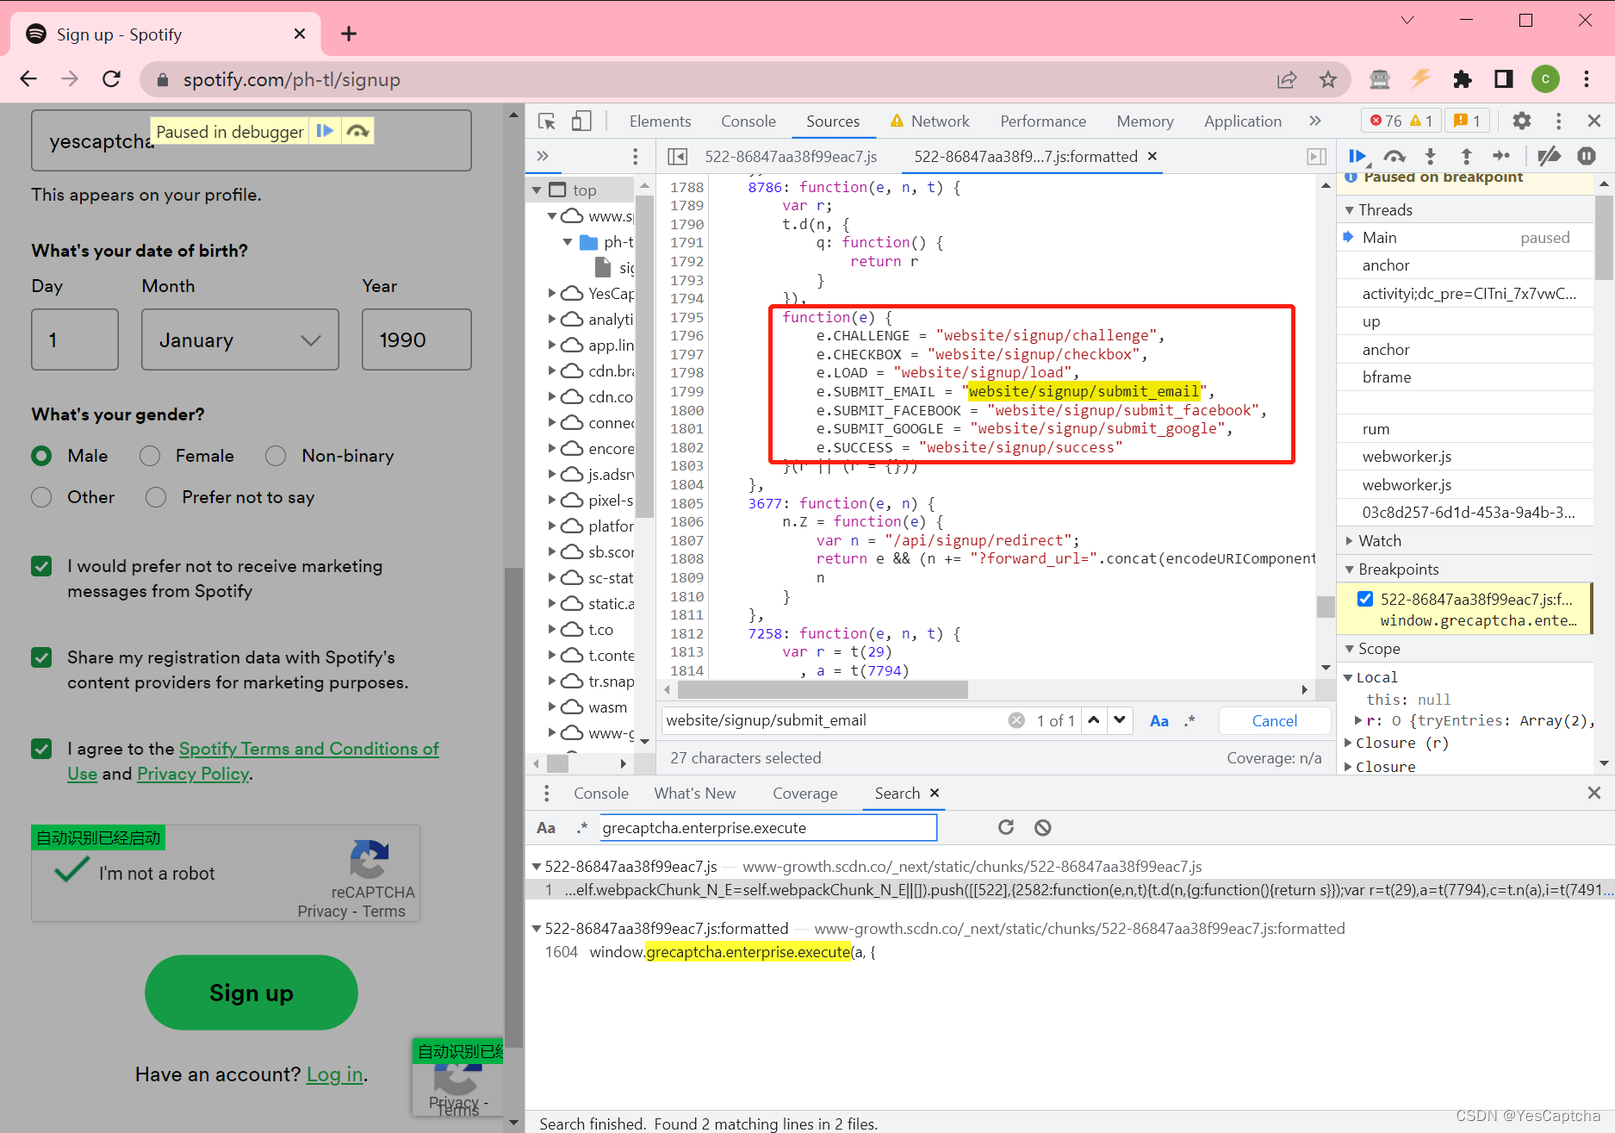Open the Performance panel
The height and width of the screenshot is (1133, 1615).
coord(1043,121)
